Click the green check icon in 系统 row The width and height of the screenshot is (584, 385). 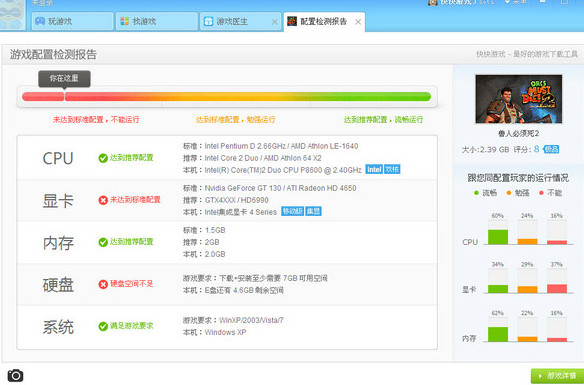point(103,327)
